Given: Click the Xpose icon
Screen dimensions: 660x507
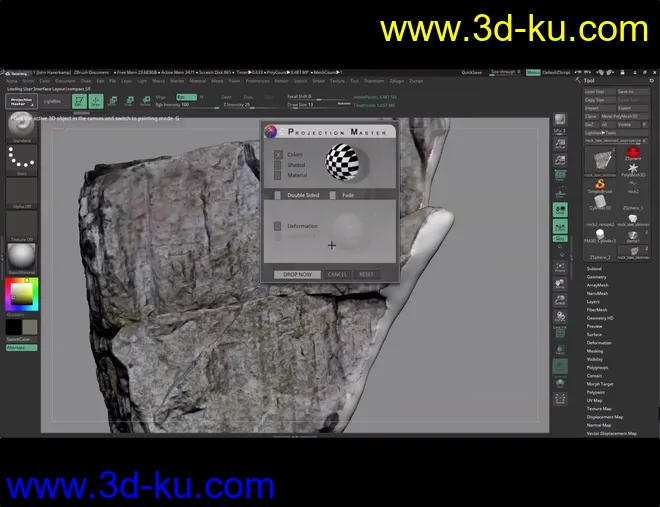Looking at the screenshot, I should (x=560, y=398).
